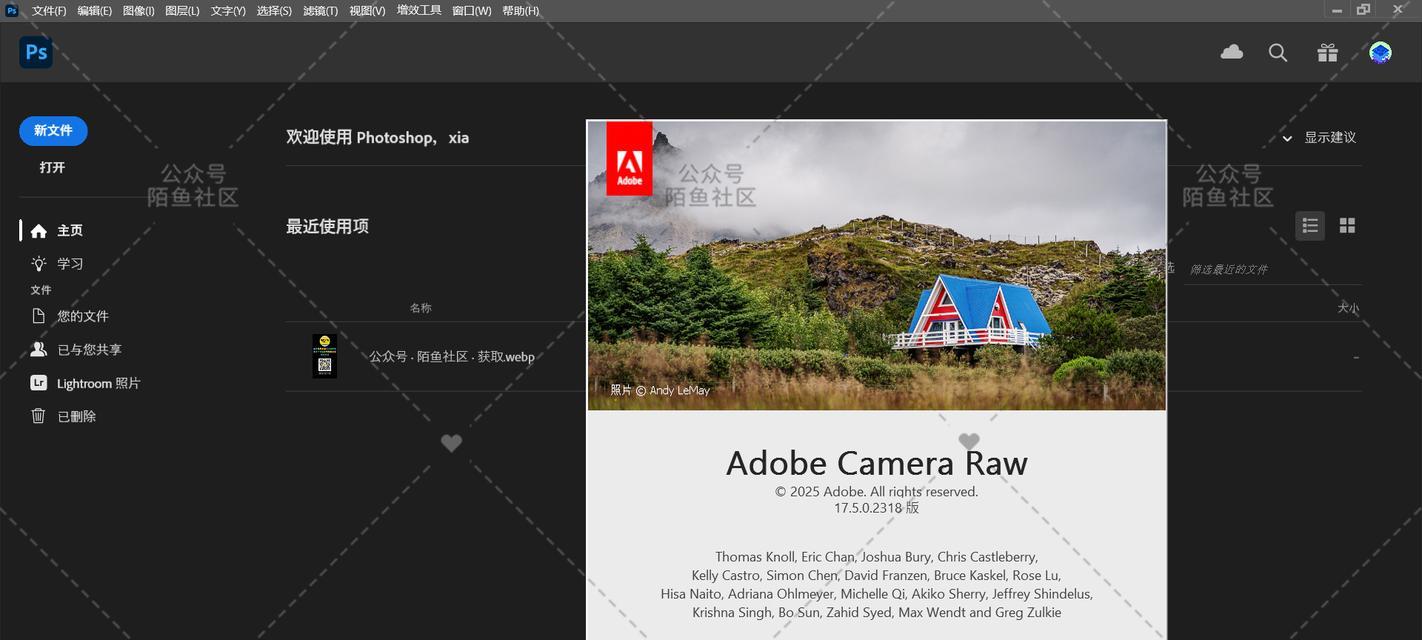Select file name 公众号 · 陌鱼社区 · 获取.webp
The width and height of the screenshot is (1422, 640).
pyautogui.click(x=451, y=357)
